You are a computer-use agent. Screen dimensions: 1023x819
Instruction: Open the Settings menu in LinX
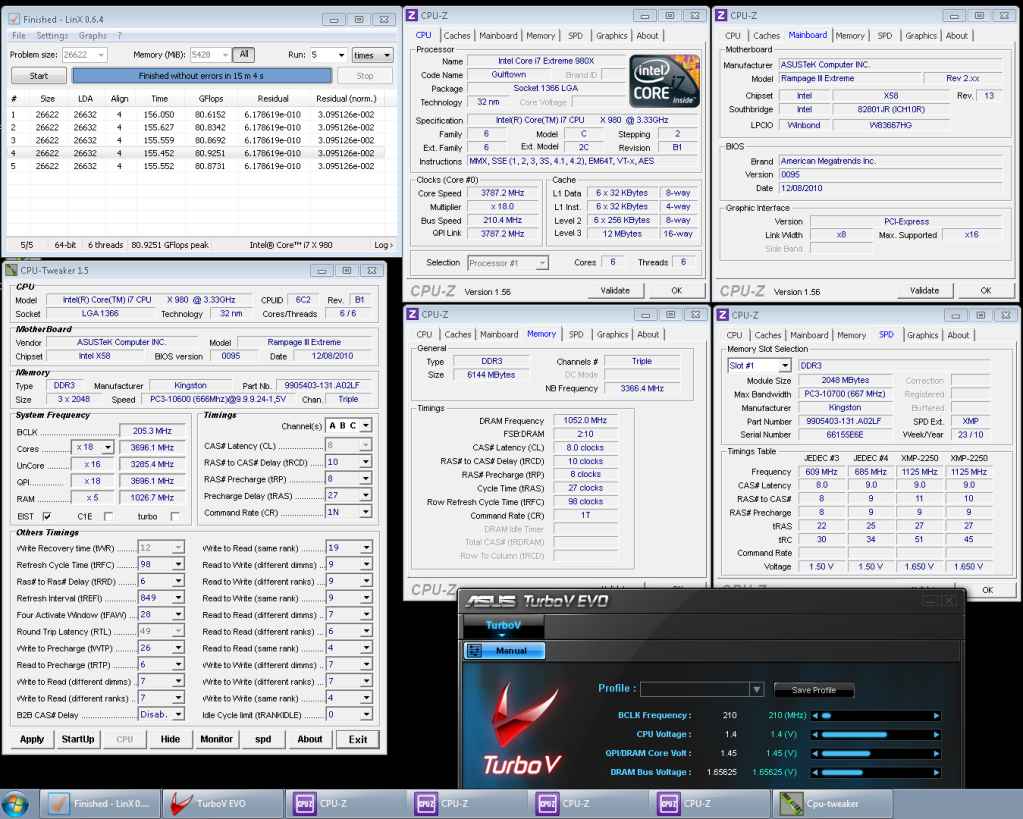pyautogui.click(x=52, y=36)
